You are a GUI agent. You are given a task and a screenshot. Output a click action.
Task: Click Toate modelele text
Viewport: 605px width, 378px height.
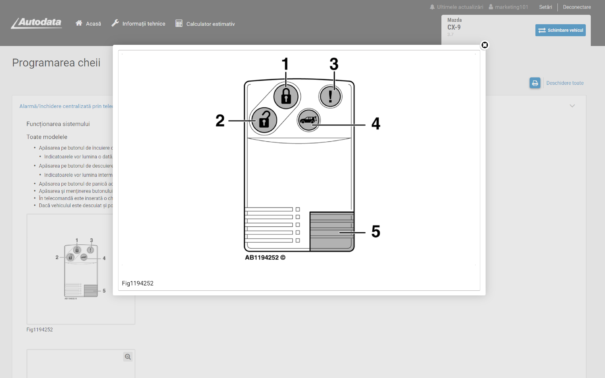coord(47,137)
